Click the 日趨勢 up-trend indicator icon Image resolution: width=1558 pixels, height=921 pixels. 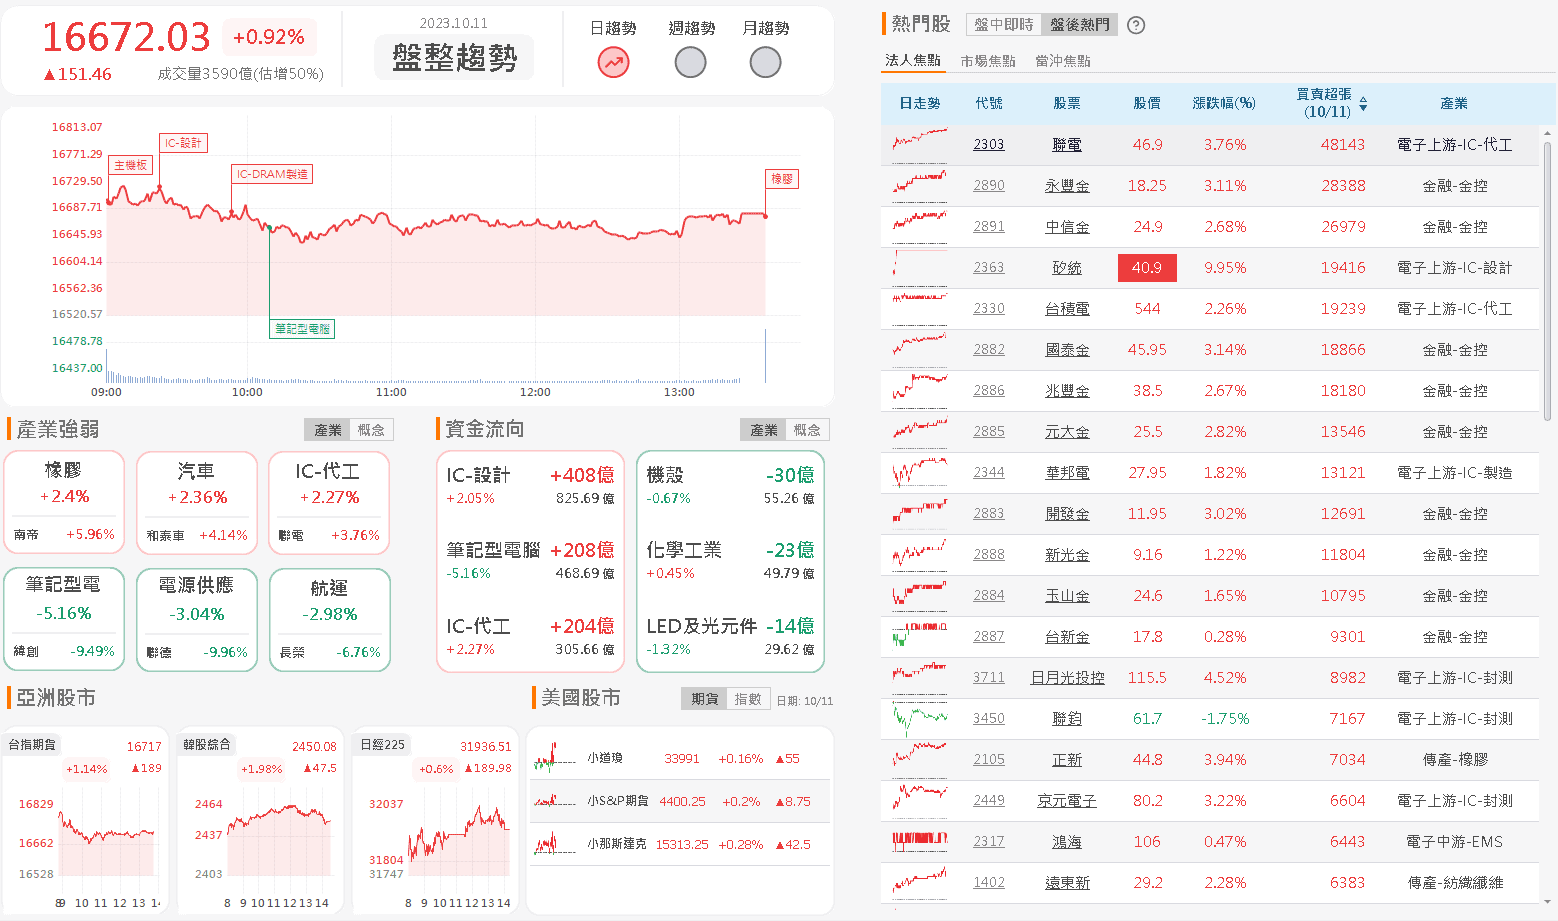tap(613, 62)
